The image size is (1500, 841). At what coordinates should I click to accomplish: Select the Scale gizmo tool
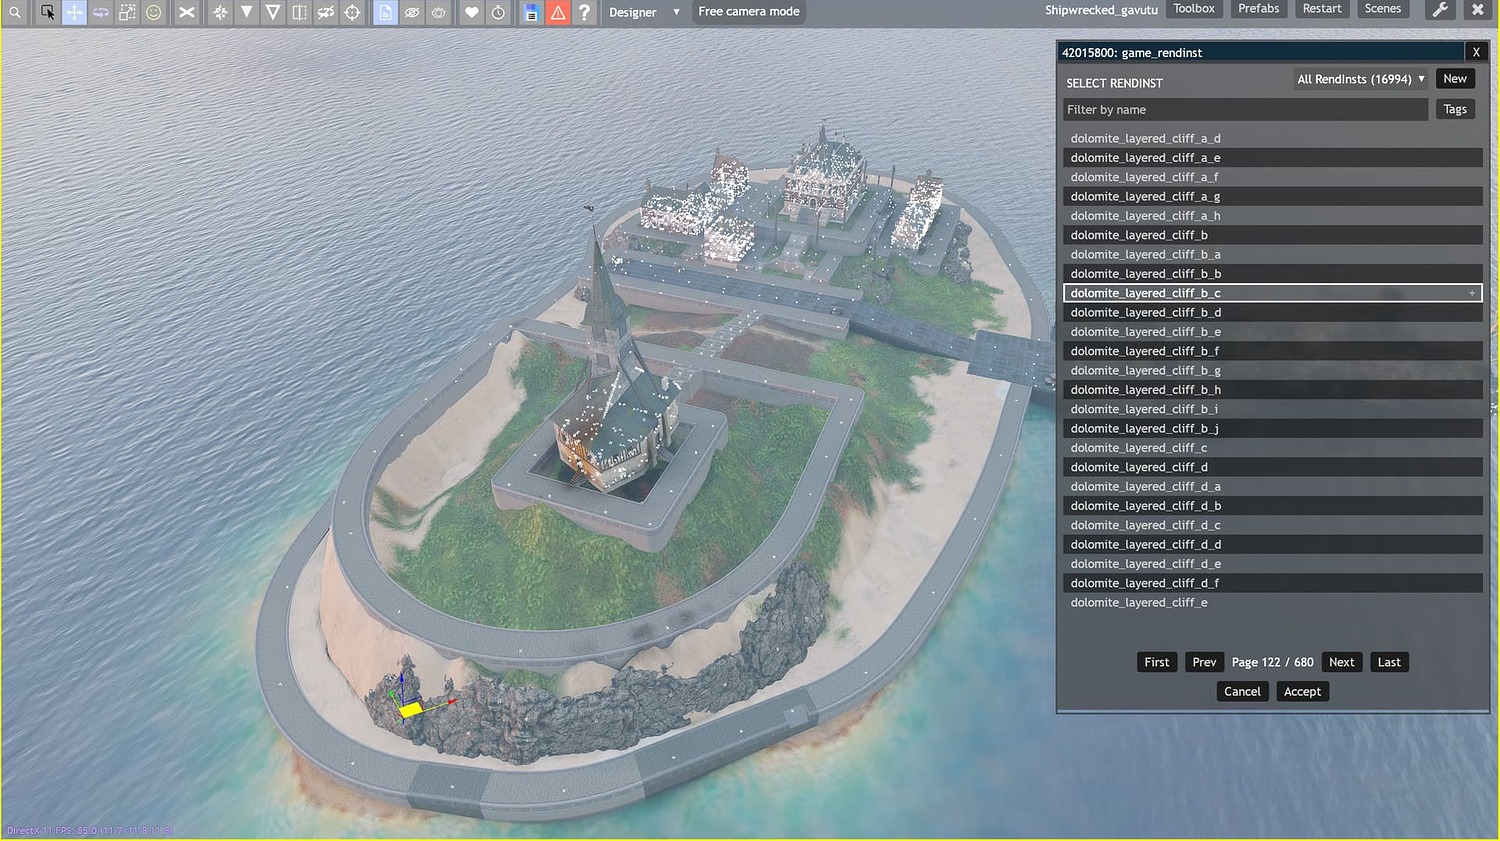tap(127, 12)
